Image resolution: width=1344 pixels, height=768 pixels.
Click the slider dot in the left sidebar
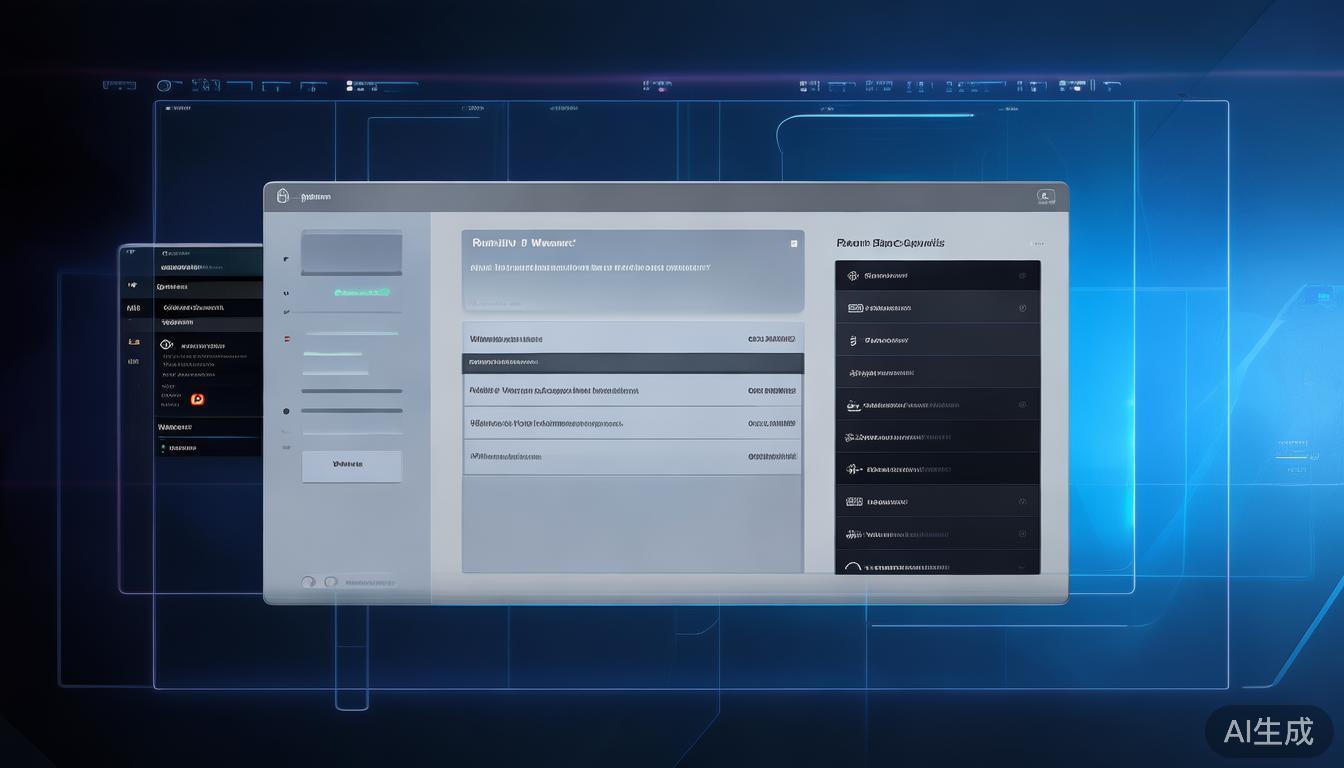(286, 411)
